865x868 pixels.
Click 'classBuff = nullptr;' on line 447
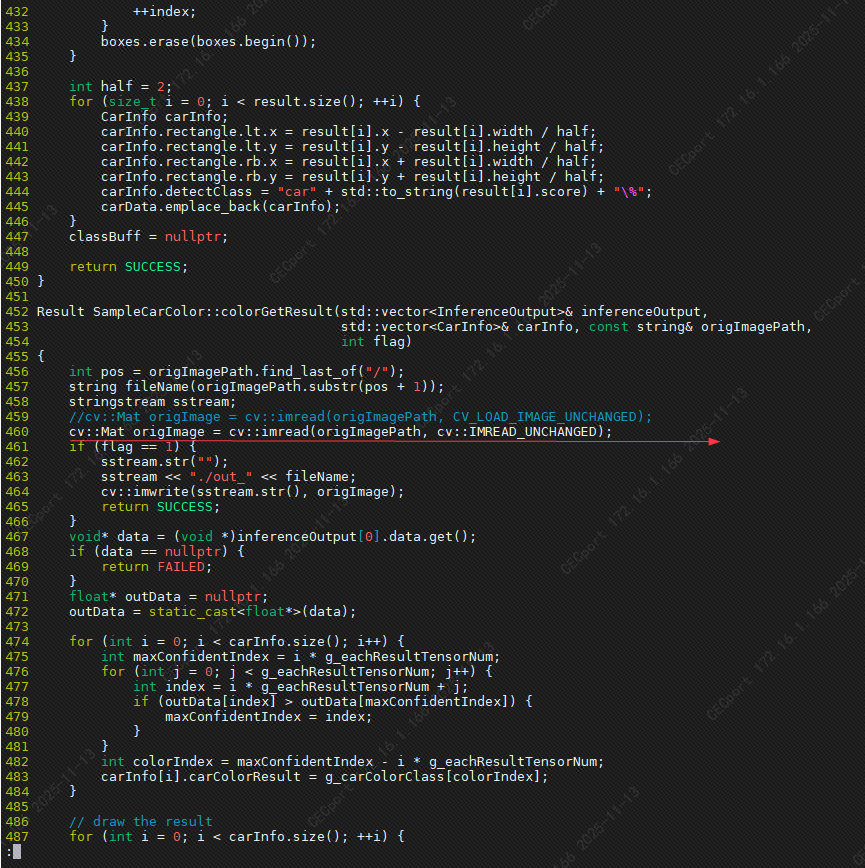(148, 236)
